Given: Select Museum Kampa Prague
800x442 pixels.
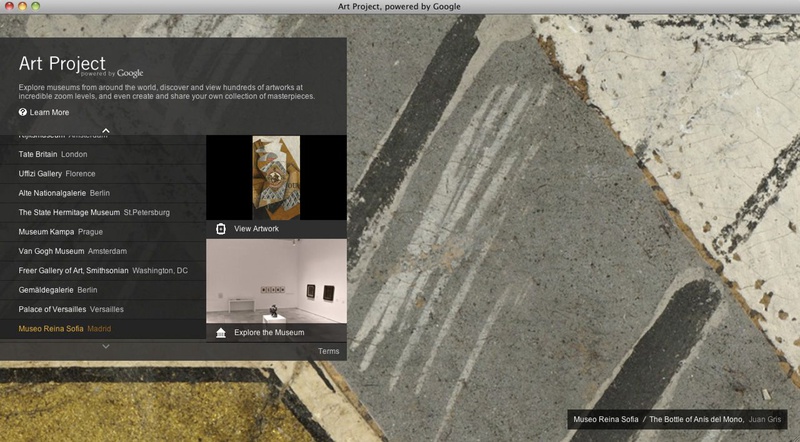Looking at the screenshot, I should 103,232.
